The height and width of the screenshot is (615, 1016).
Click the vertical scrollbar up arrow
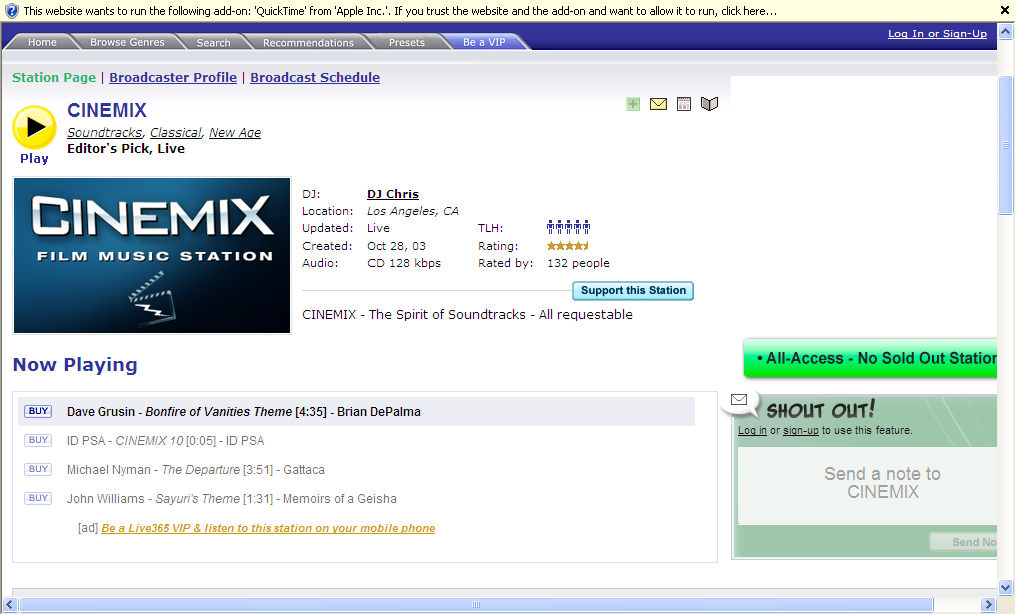[1006, 31]
